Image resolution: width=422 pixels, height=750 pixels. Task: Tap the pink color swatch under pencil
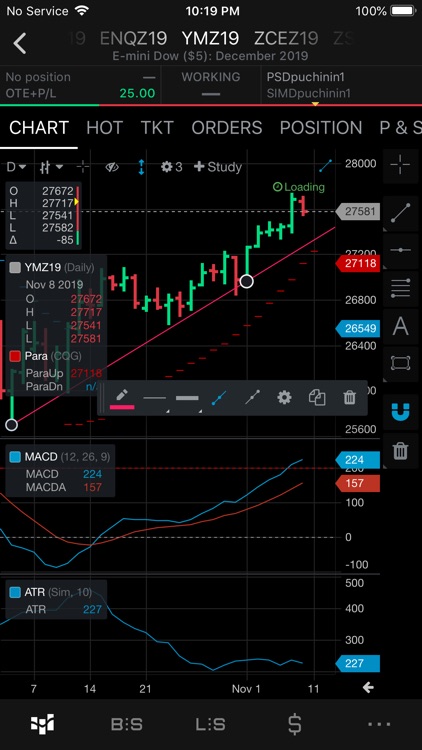122,408
